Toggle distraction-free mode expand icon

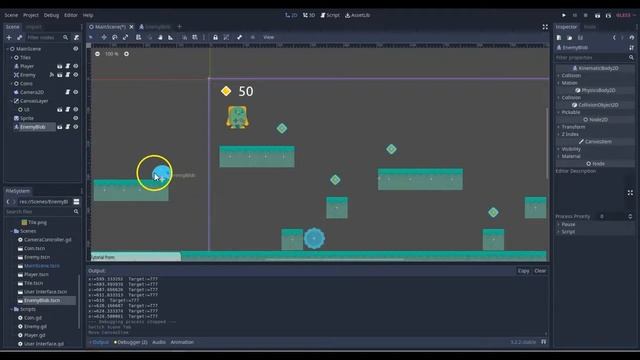(x=545, y=27)
